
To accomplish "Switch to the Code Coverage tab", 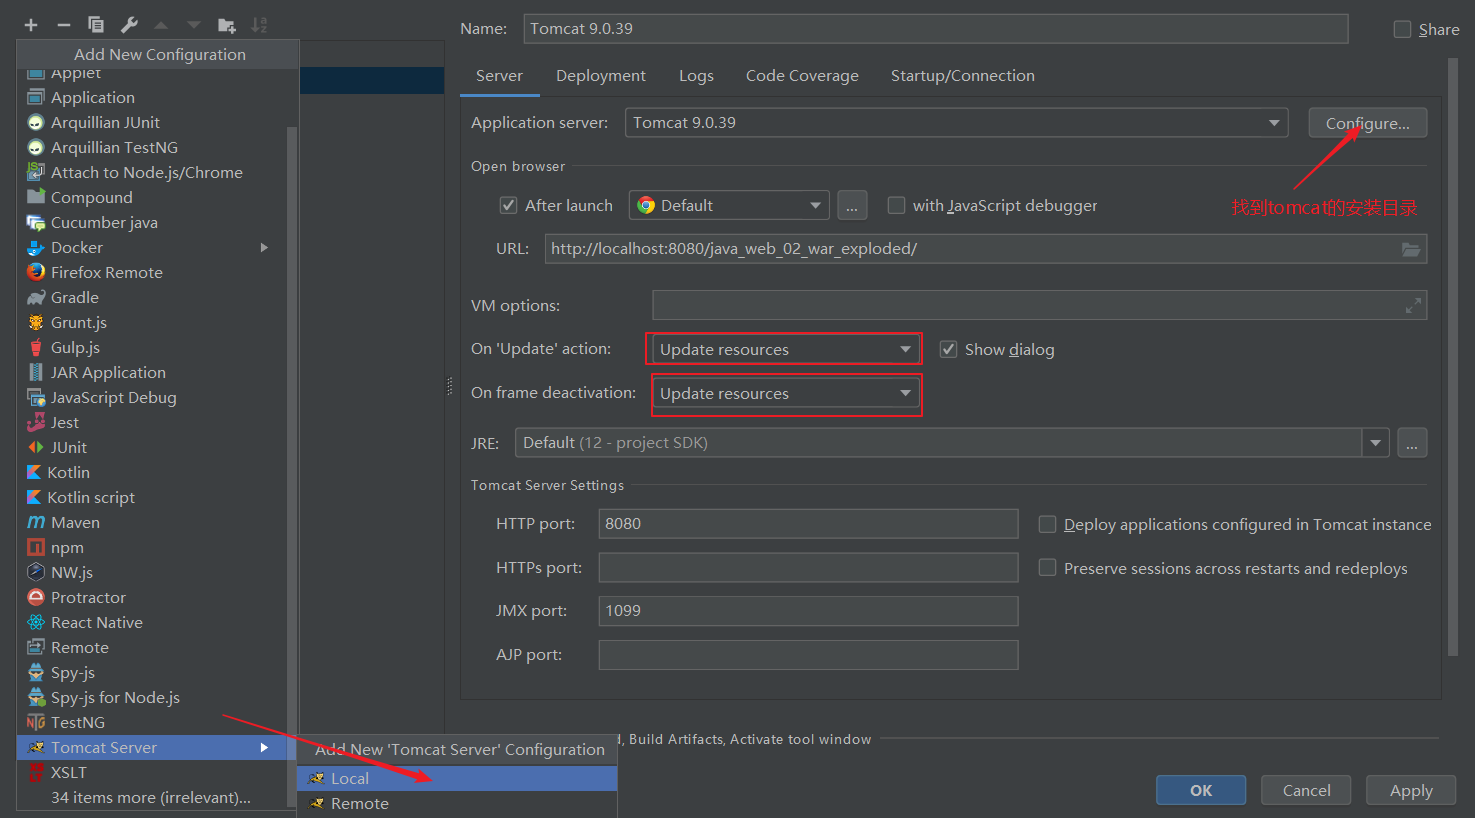I will pos(802,76).
